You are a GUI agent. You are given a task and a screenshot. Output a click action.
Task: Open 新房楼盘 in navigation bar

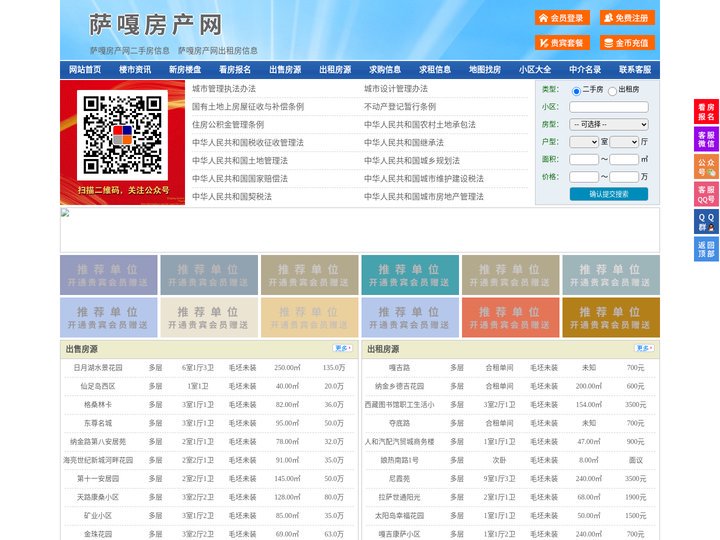tap(185, 70)
